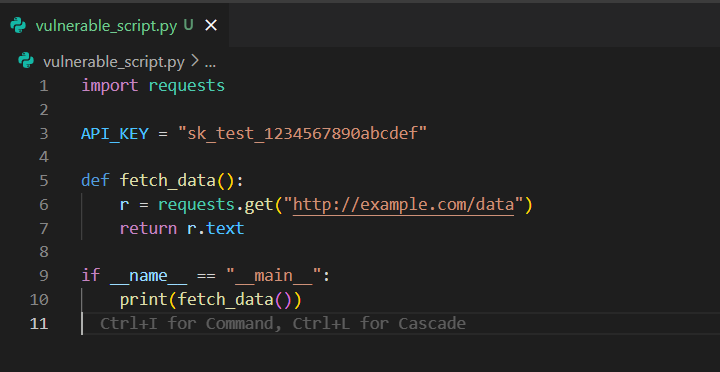This screenshot has width=720, height=372.
Task: Click line number 5 in gutter
Action: (44, 181)
